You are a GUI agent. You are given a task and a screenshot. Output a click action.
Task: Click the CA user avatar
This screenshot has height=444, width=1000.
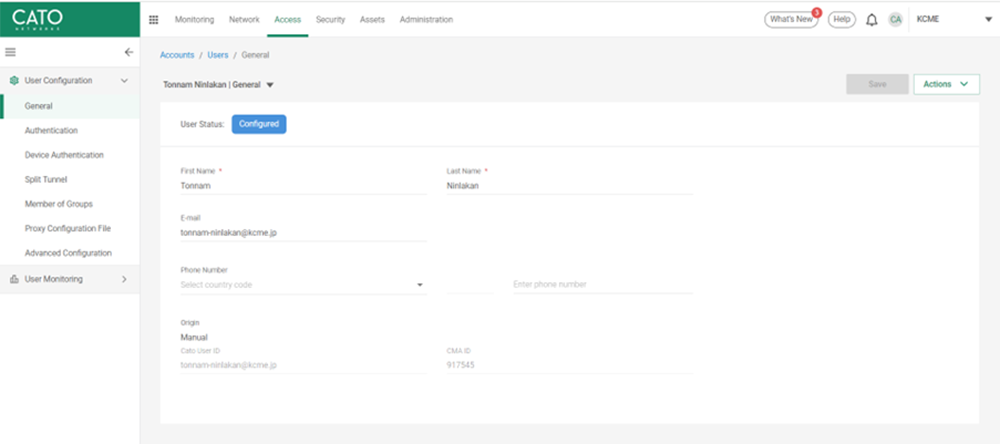pos(895,20)
